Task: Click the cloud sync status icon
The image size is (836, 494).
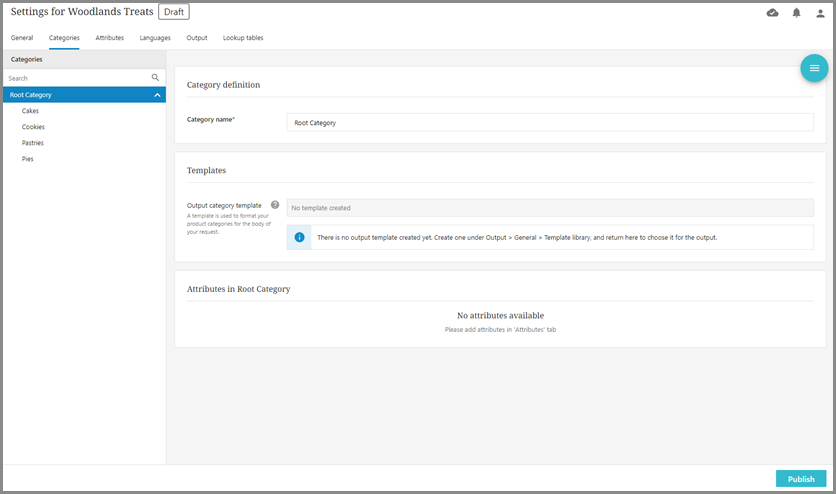Action: click(772, 13)
